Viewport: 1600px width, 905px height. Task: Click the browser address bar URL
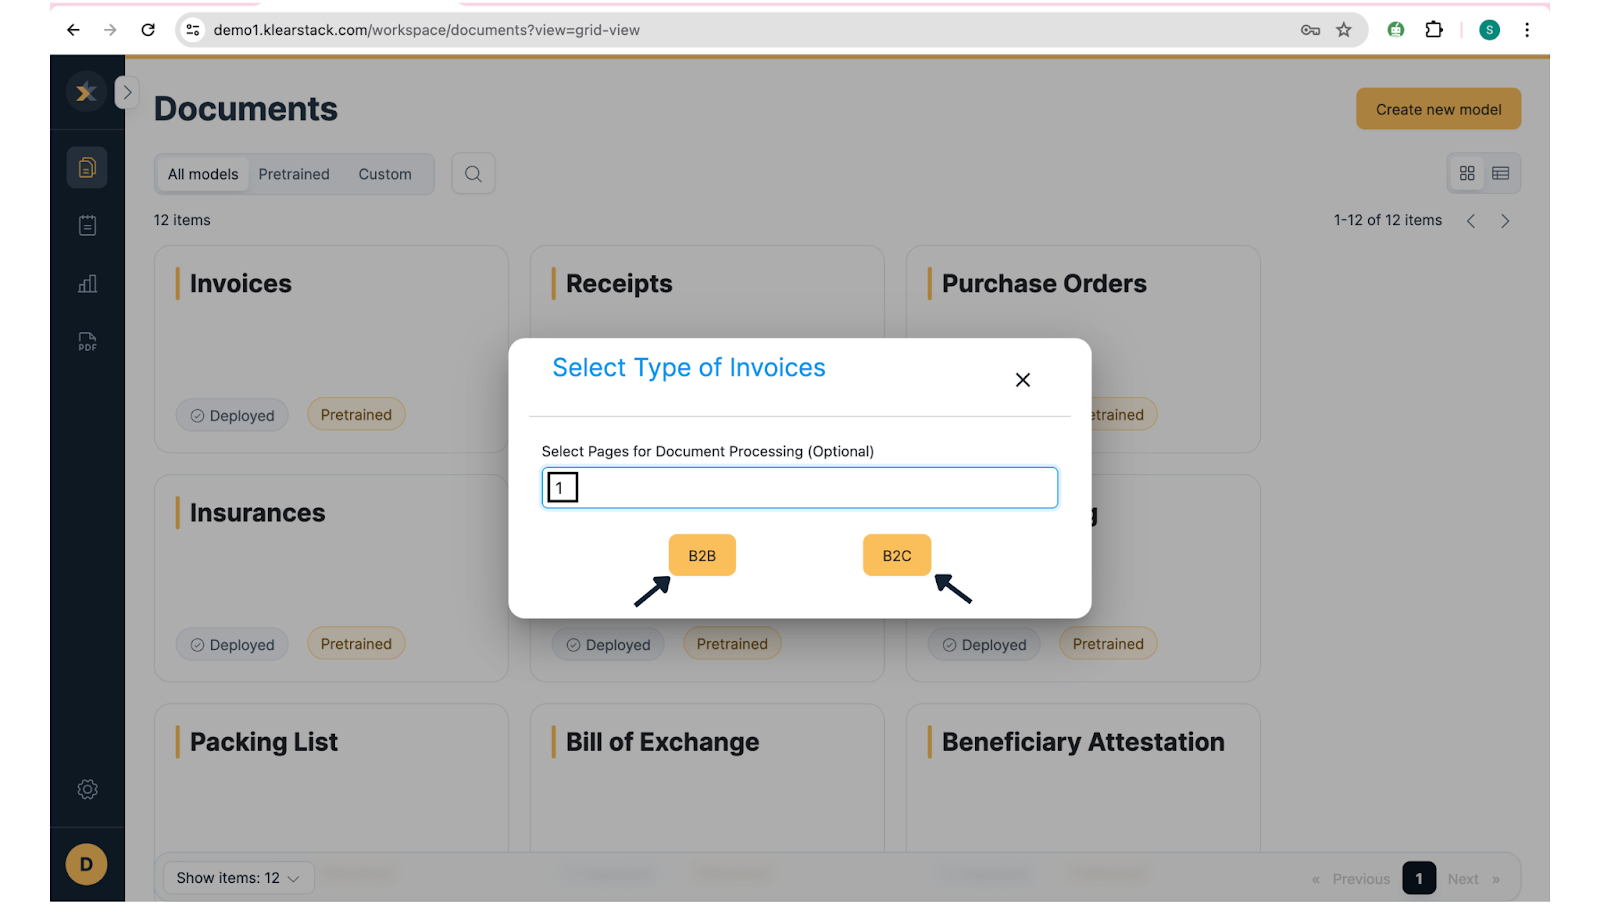tap(426, 30)
